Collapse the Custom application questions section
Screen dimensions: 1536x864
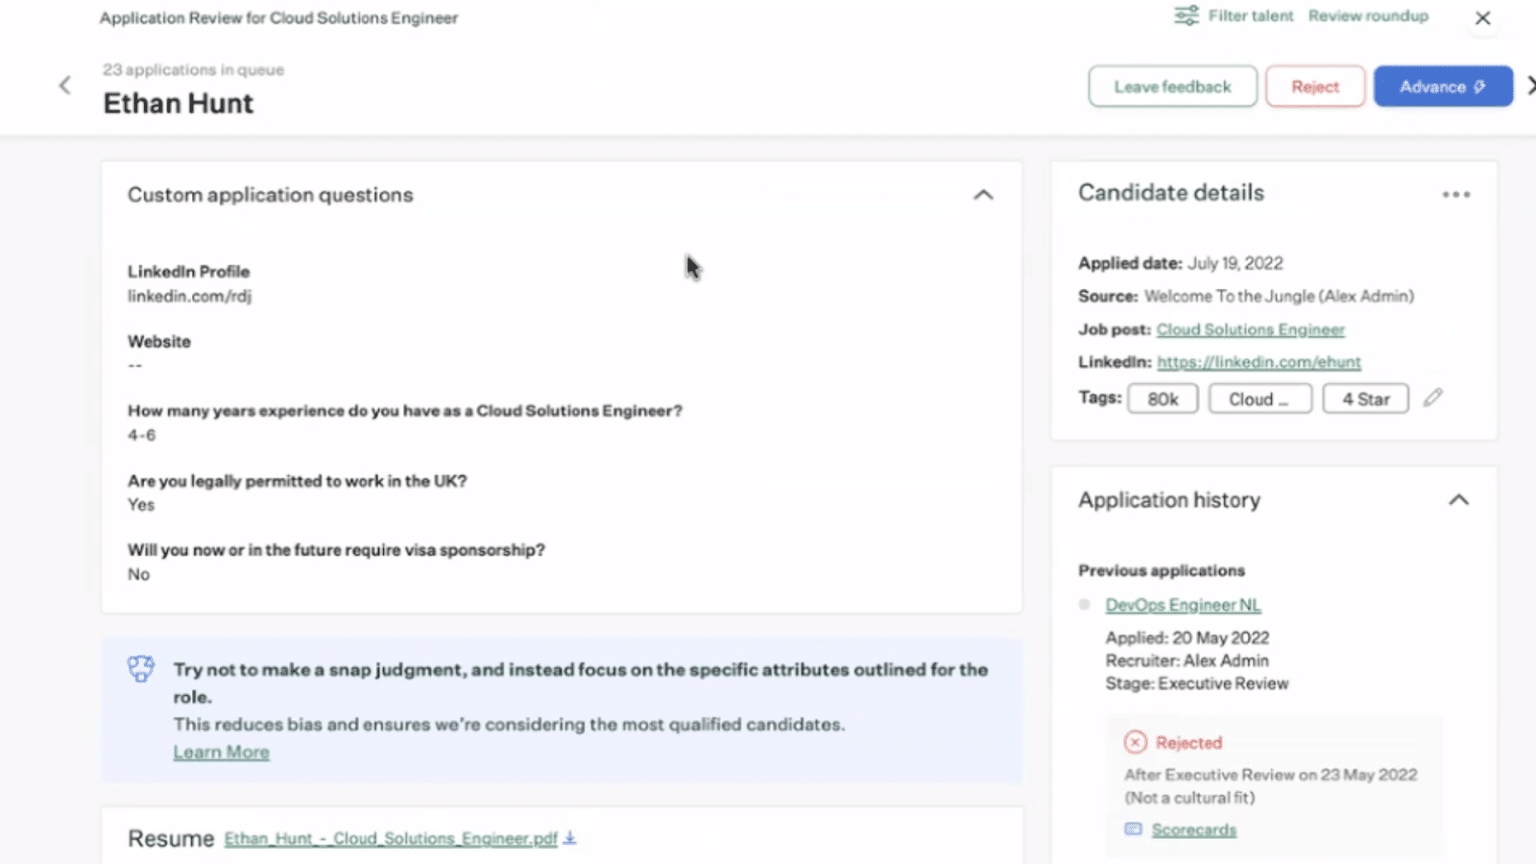983,195
